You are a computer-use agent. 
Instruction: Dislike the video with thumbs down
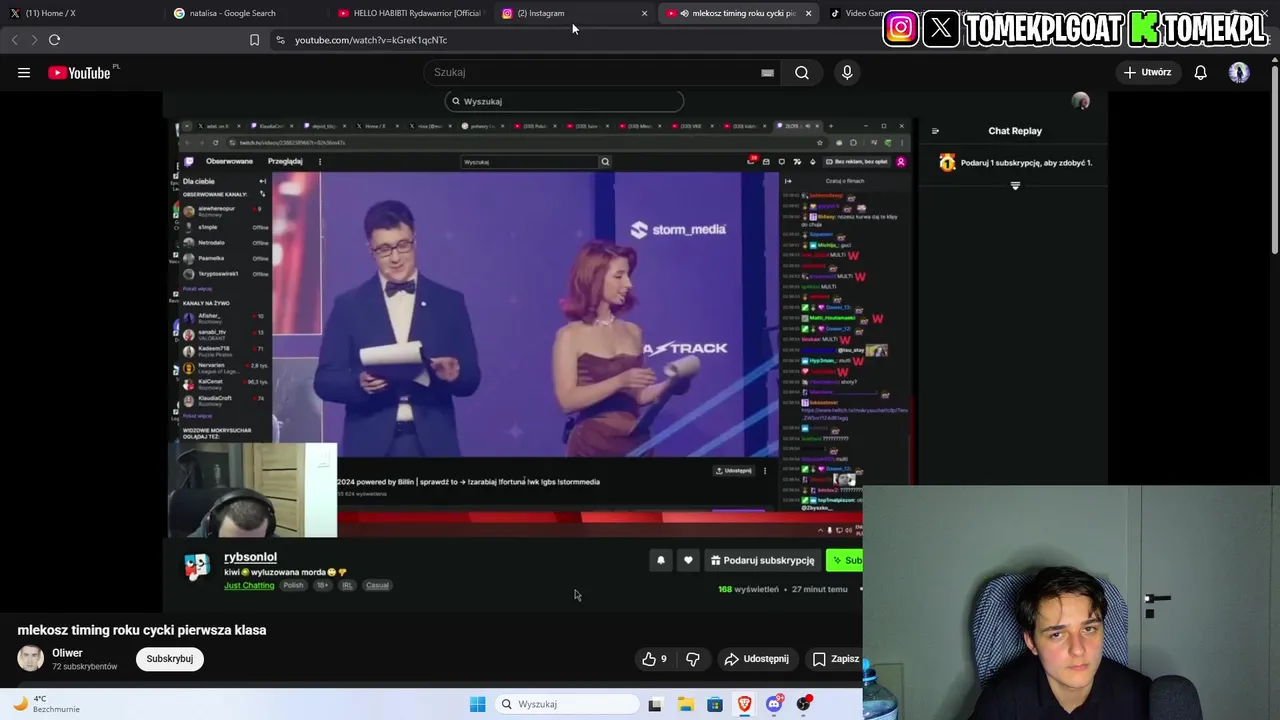(693, 659)
